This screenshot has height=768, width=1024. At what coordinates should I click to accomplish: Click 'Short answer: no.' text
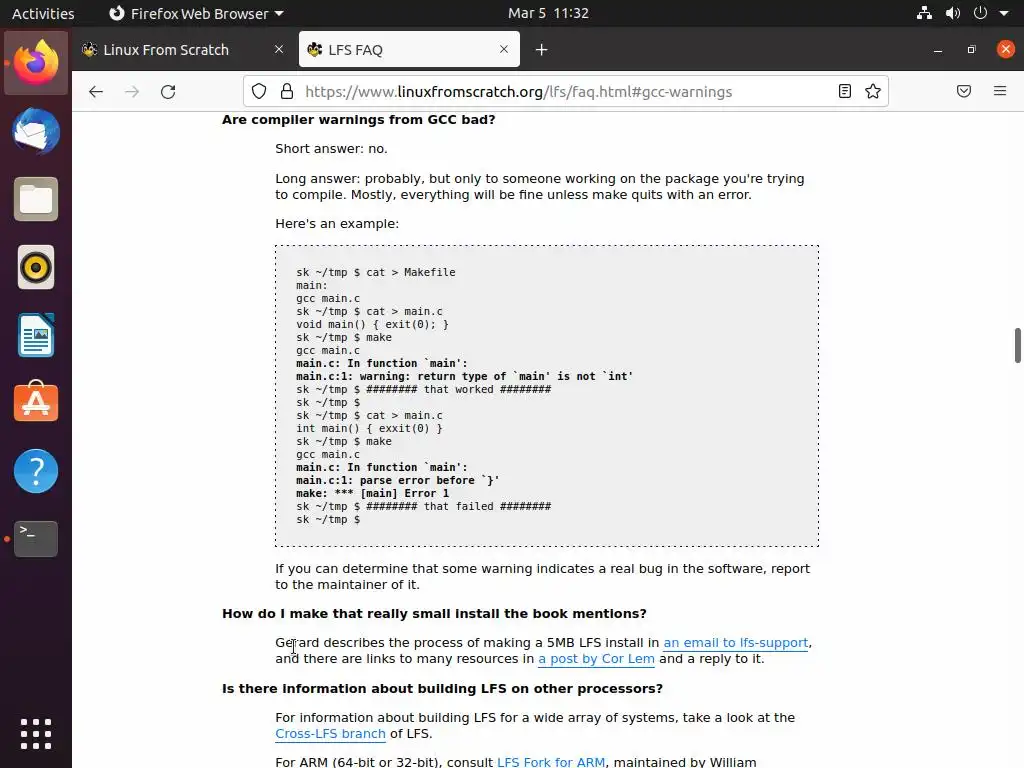(x=331, y=148)
